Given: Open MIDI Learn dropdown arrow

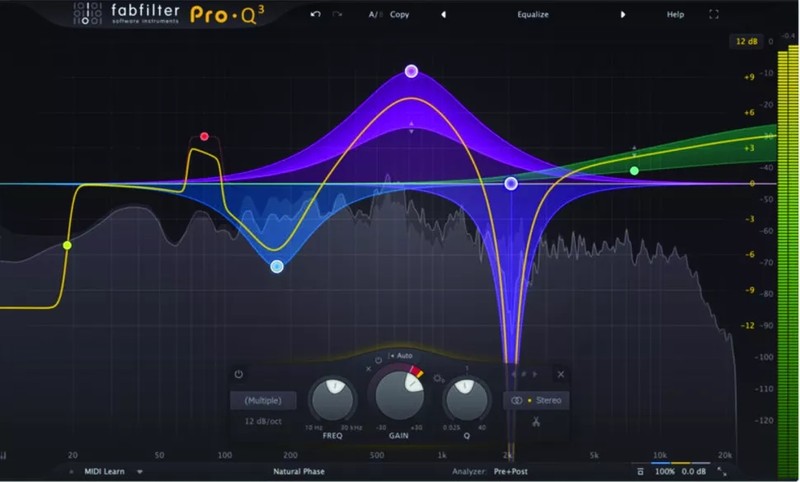Looking at the screenshot, I should point(139,472).
